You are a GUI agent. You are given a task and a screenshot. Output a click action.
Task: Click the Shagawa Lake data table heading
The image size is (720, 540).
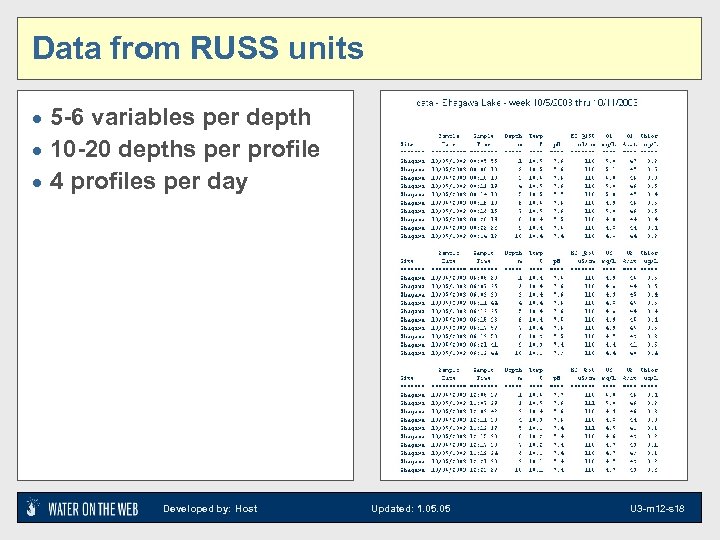pyautogui.click(x=527, y=102)
